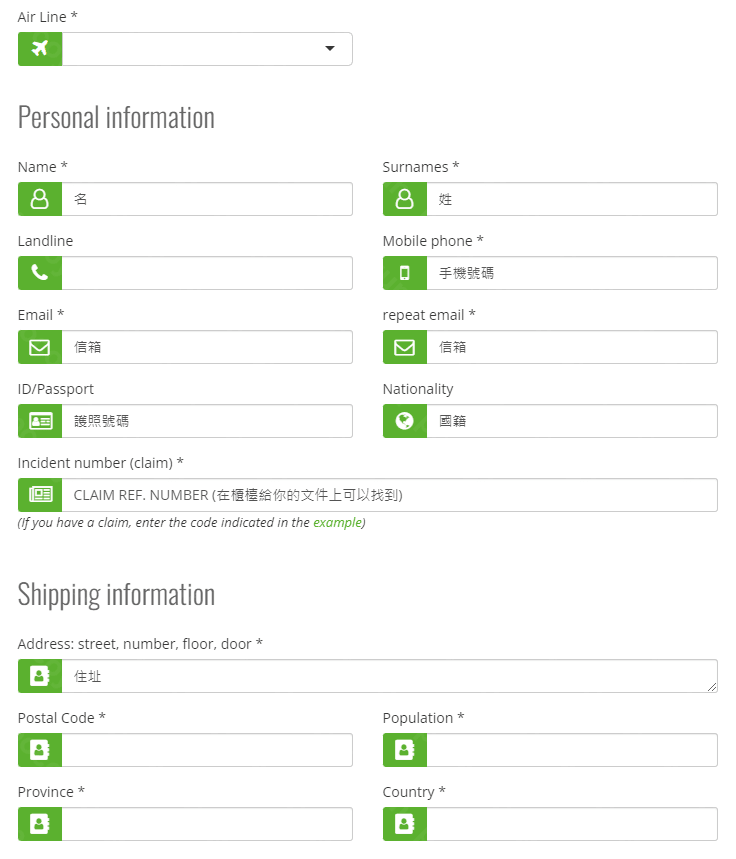Click the globe icon next to Nationality
Screen dimensions: 736x859
pos(404,421)
